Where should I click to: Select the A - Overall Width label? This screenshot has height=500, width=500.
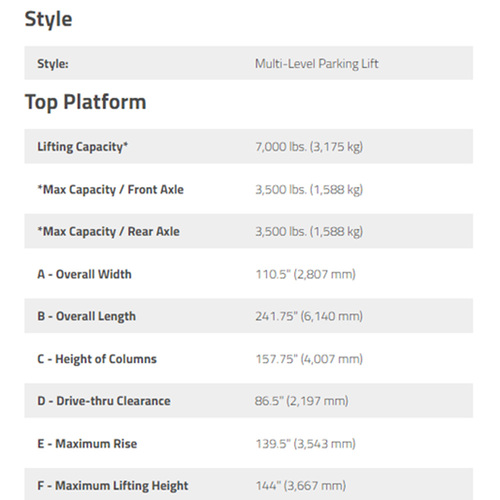tap(84, 274)
